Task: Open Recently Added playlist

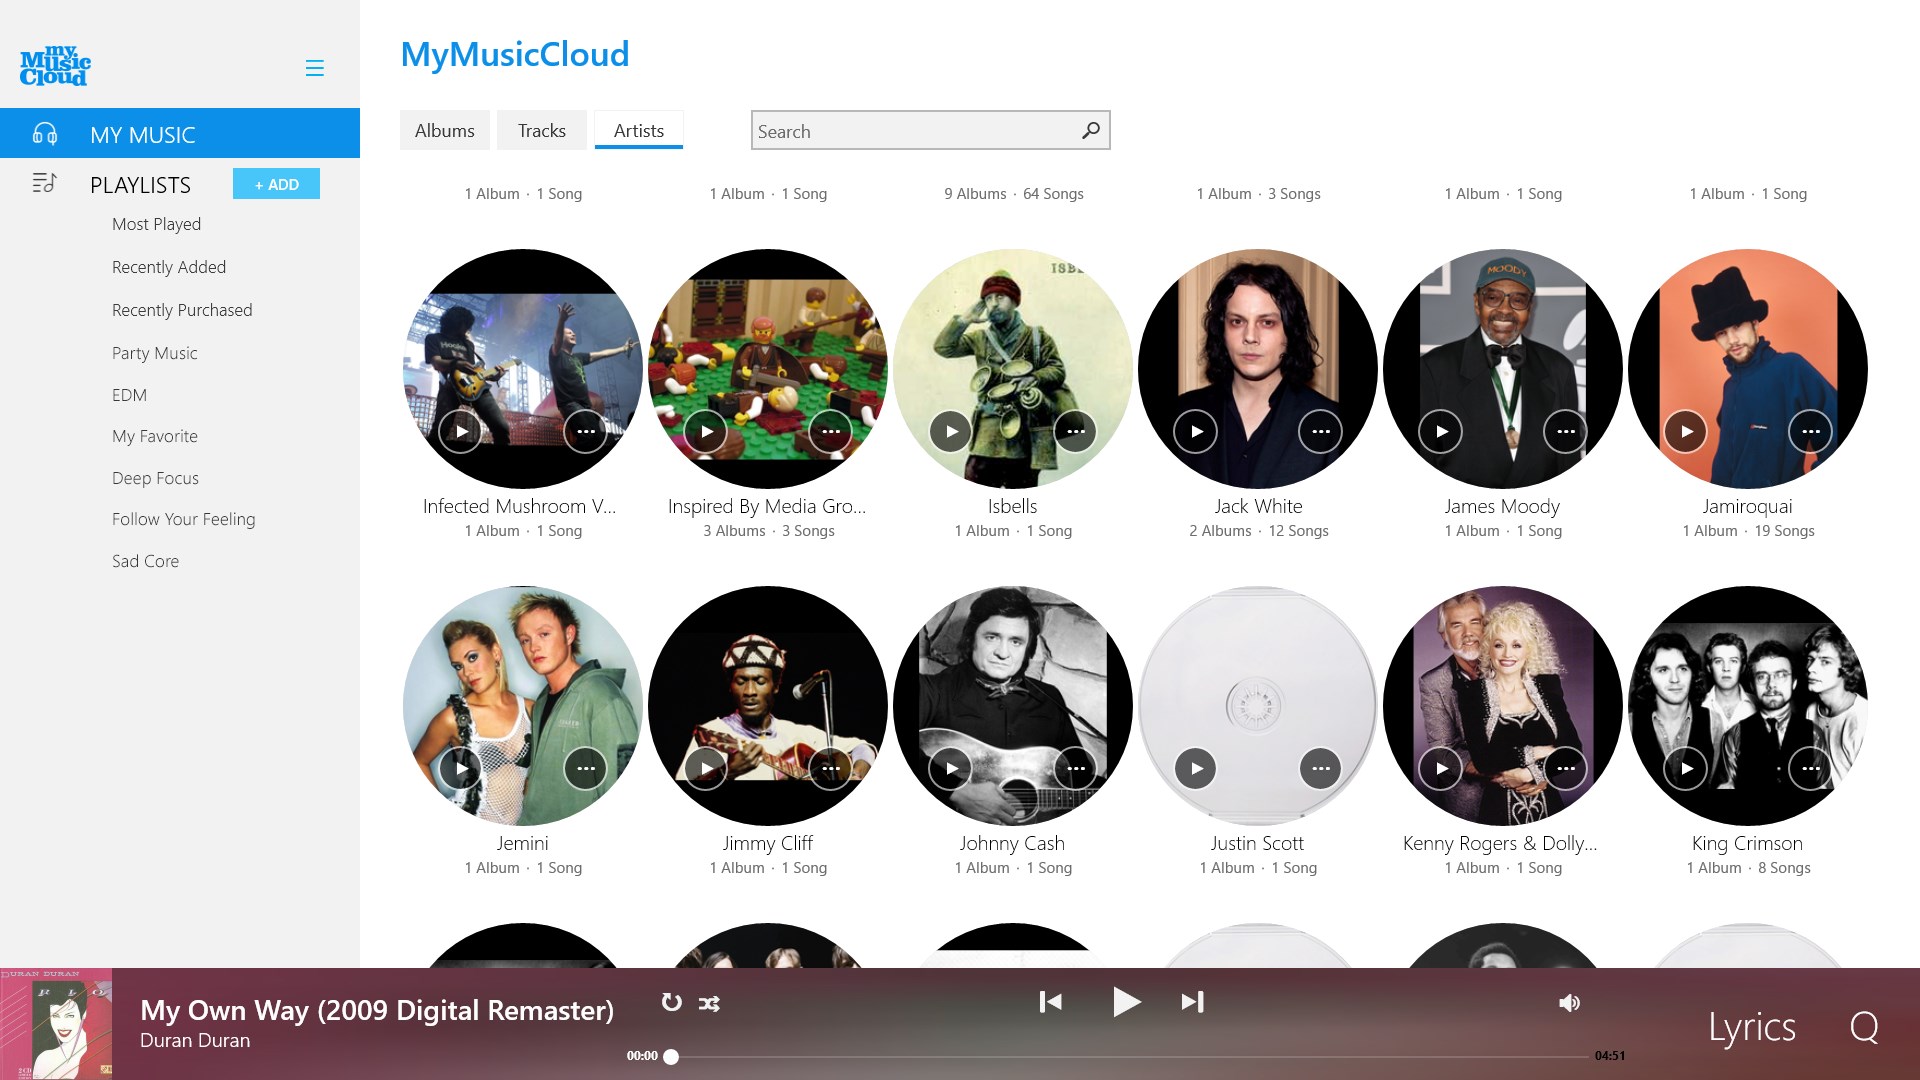Action: pos(169,267)
